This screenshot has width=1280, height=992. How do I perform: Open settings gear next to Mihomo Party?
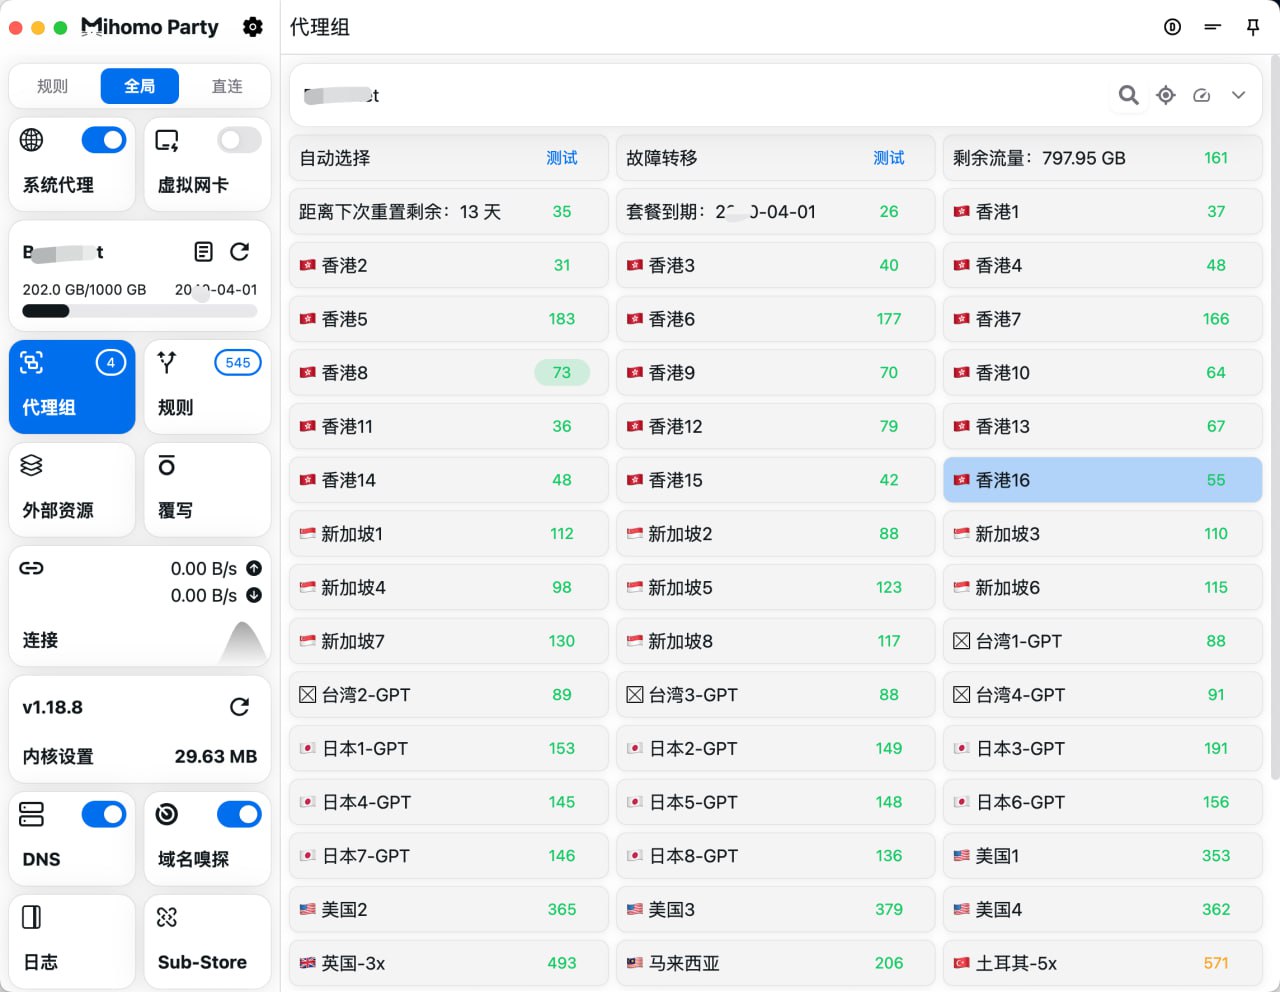(x=253, y=27)
